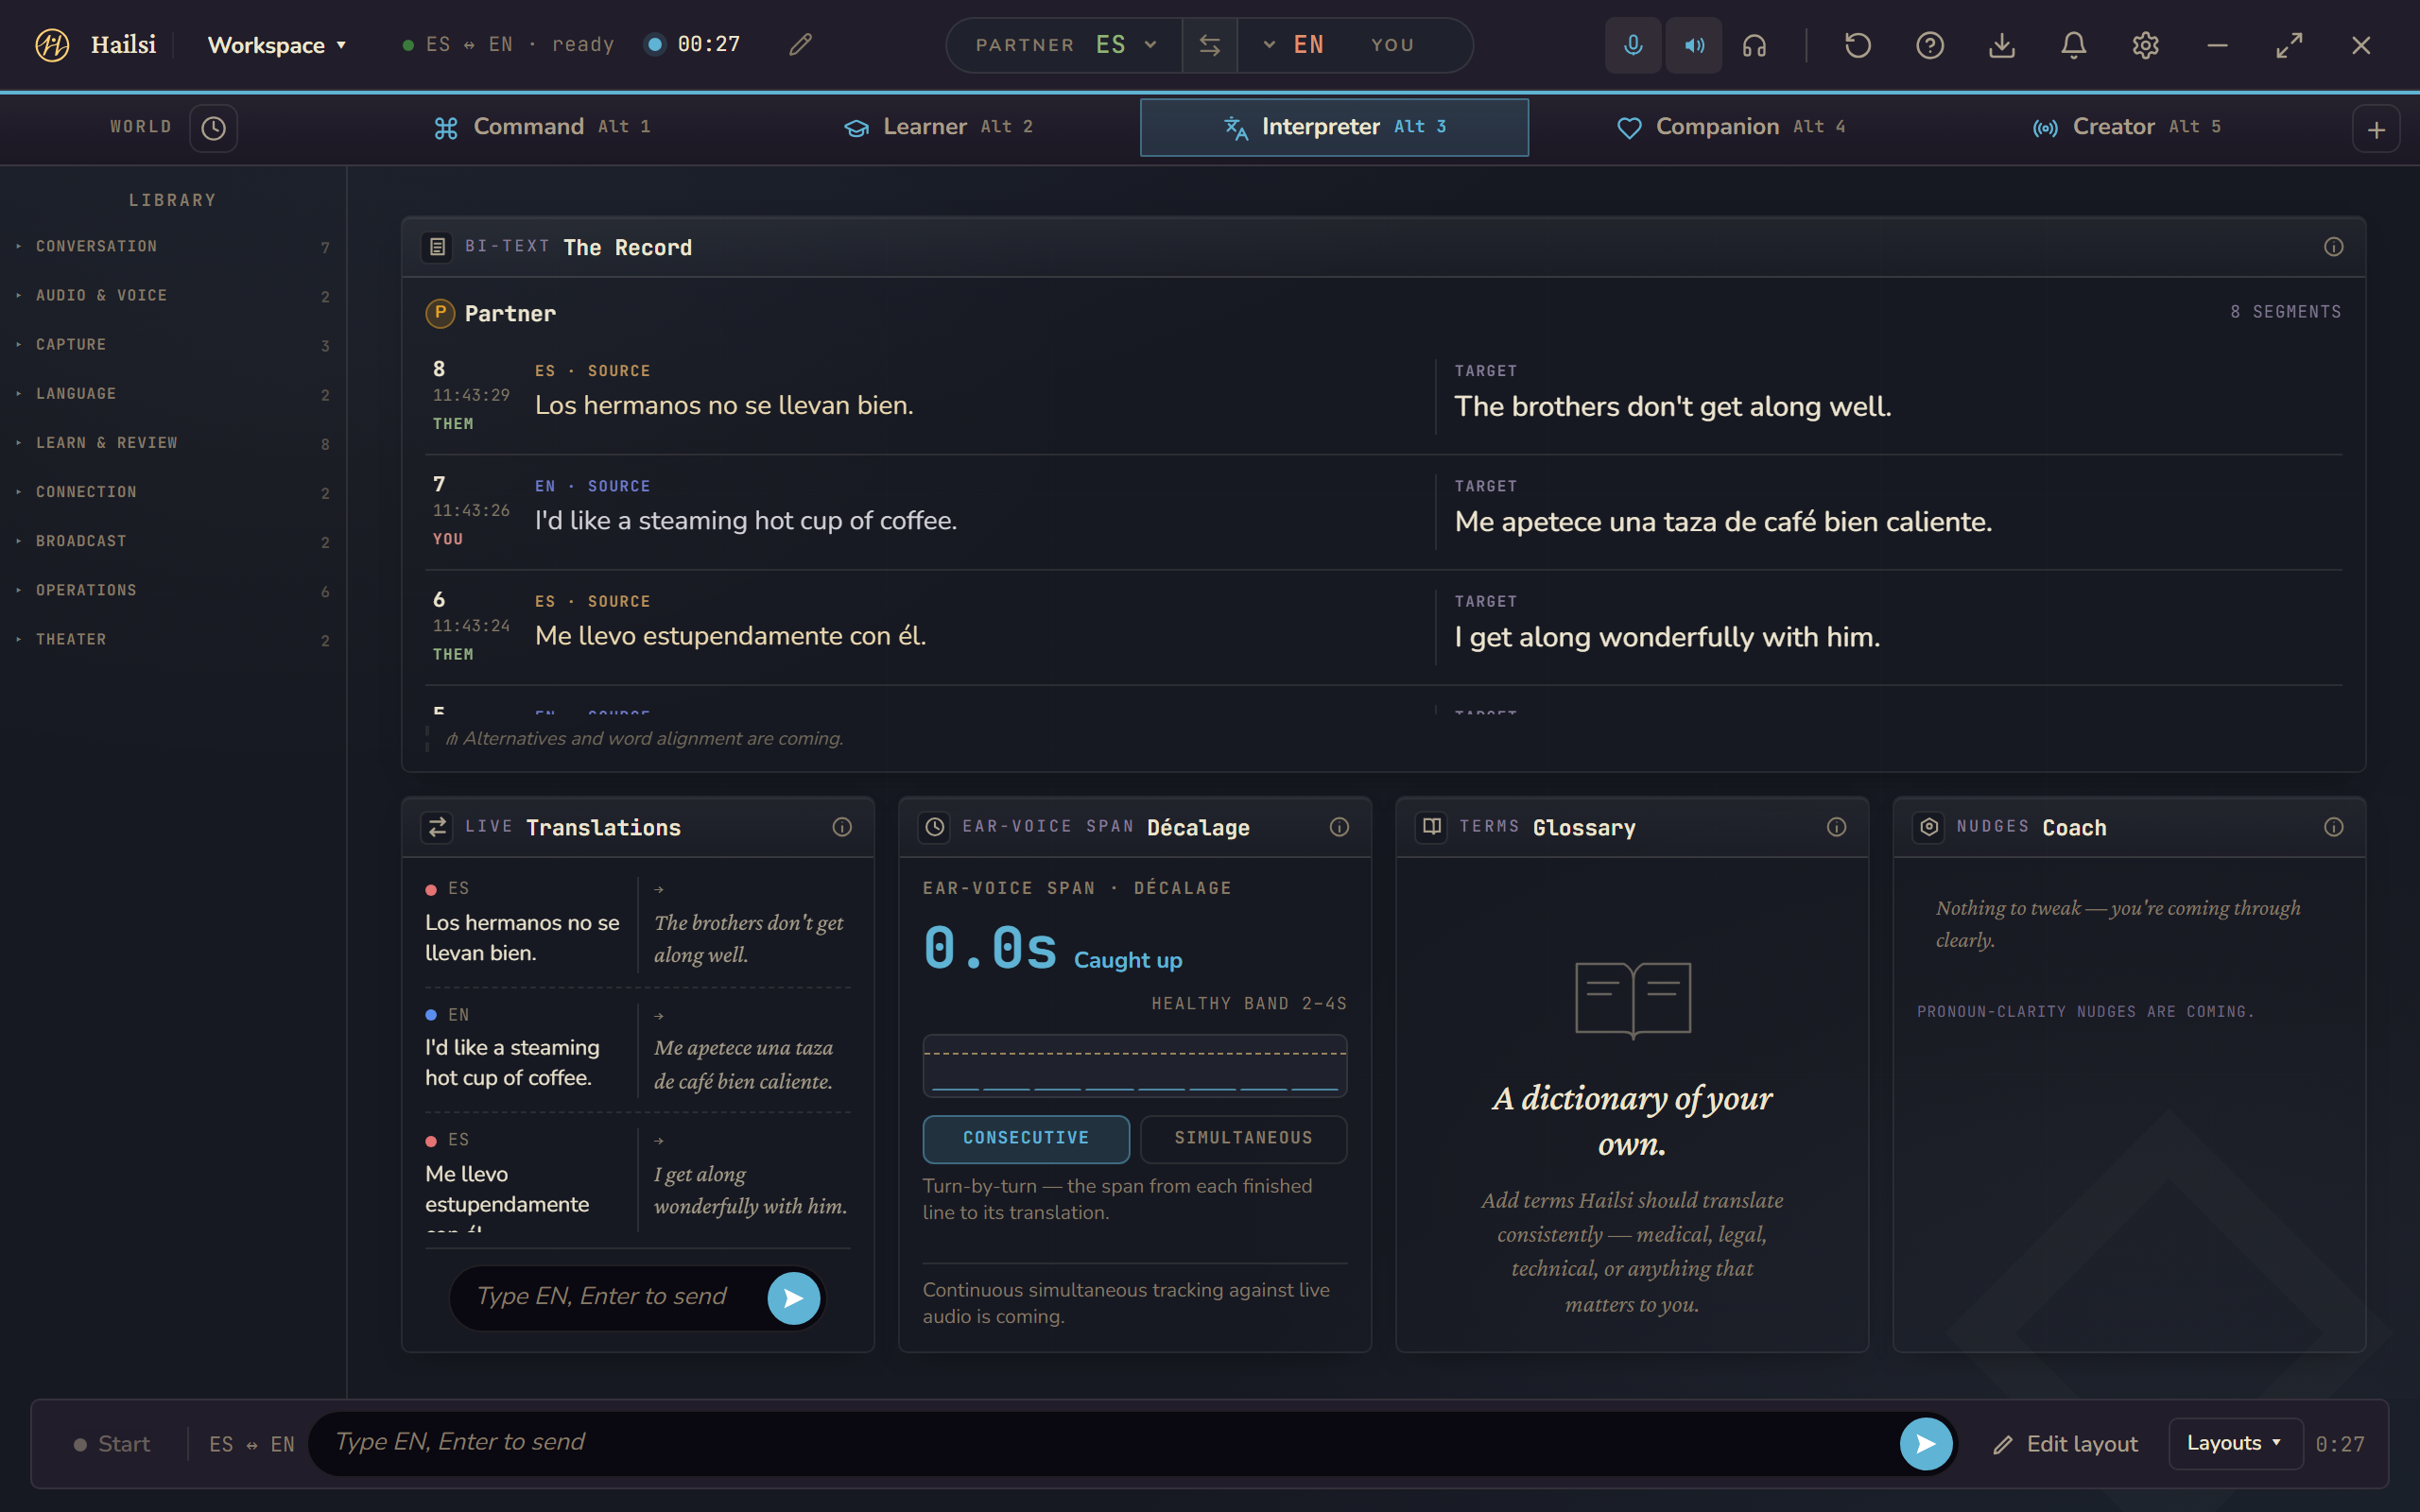
Task: Click the Glossary book panel icon
Action: [x=1432, y=827]
